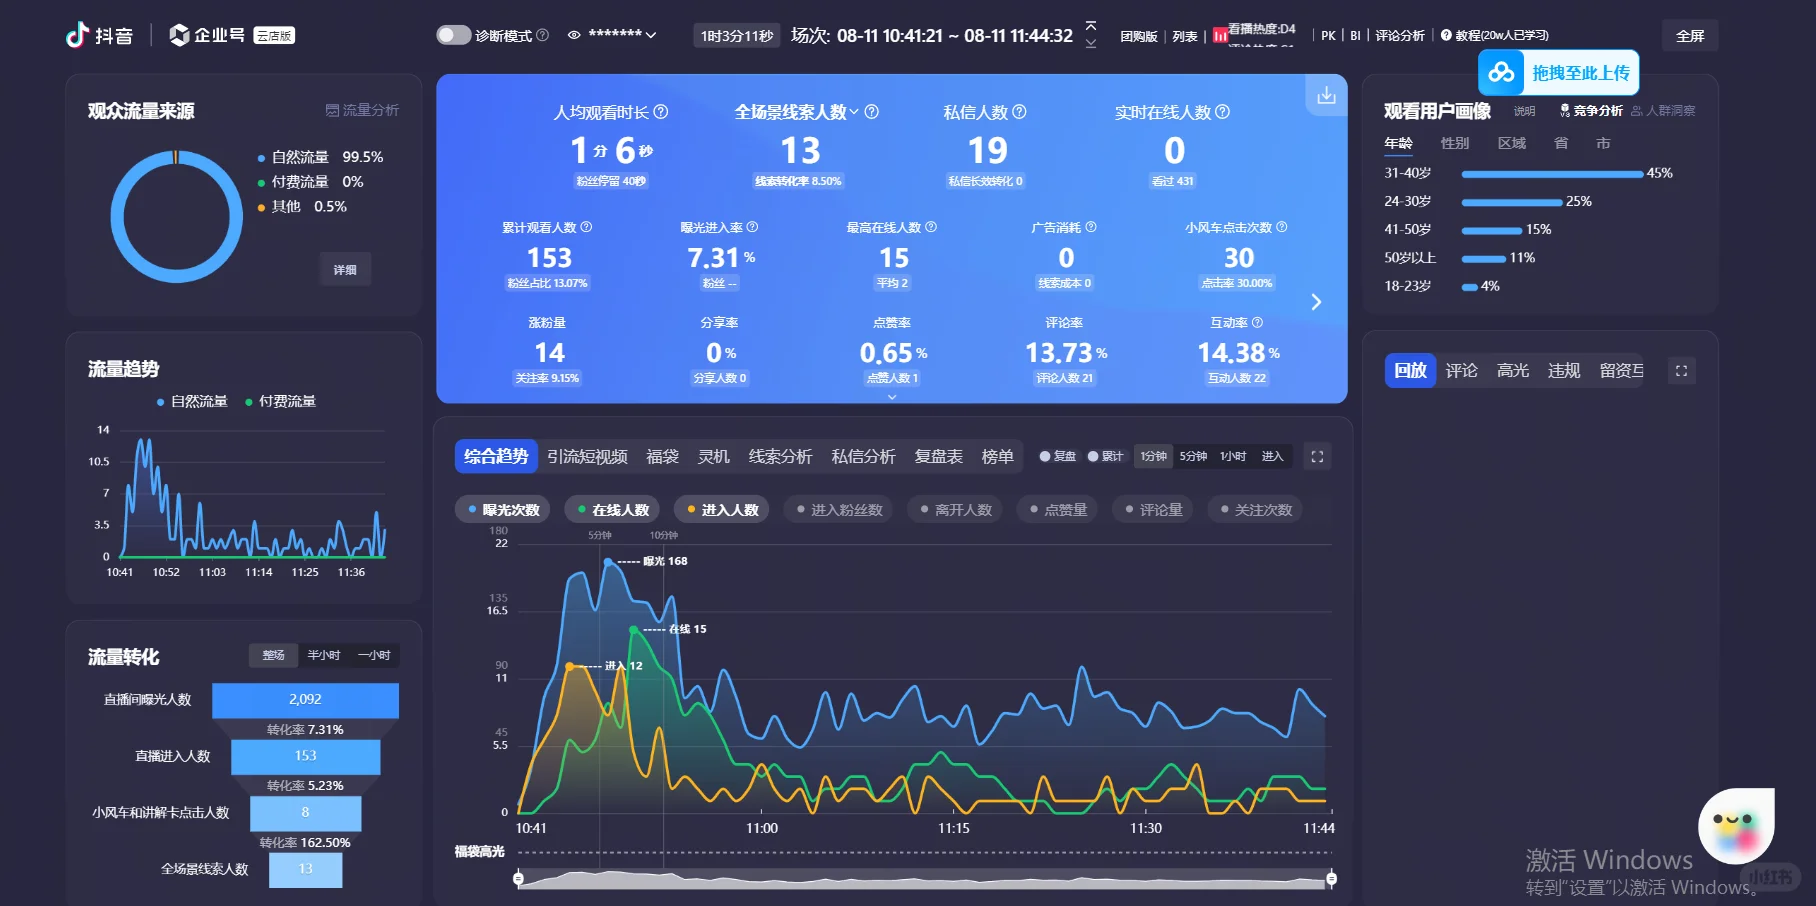Click the help icon next to 教程
This screenshot has height=906, width=1816.
pyautogui.click(x=1446, y=35)
